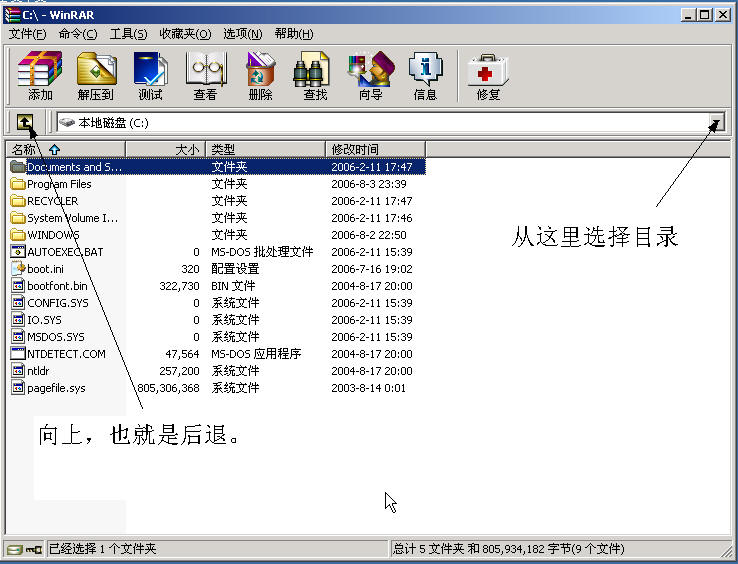Click the 2006-7-16 19:02 date cell
738x564 pixels.
coord(372,269)
